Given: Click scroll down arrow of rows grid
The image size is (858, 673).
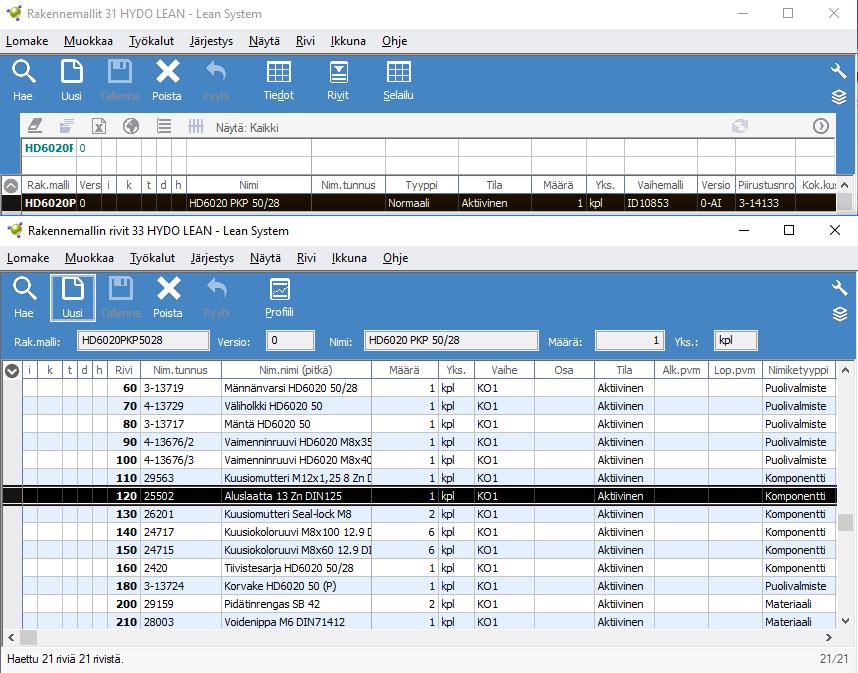Looking at the screenshot, I should (x=845, y=621).
